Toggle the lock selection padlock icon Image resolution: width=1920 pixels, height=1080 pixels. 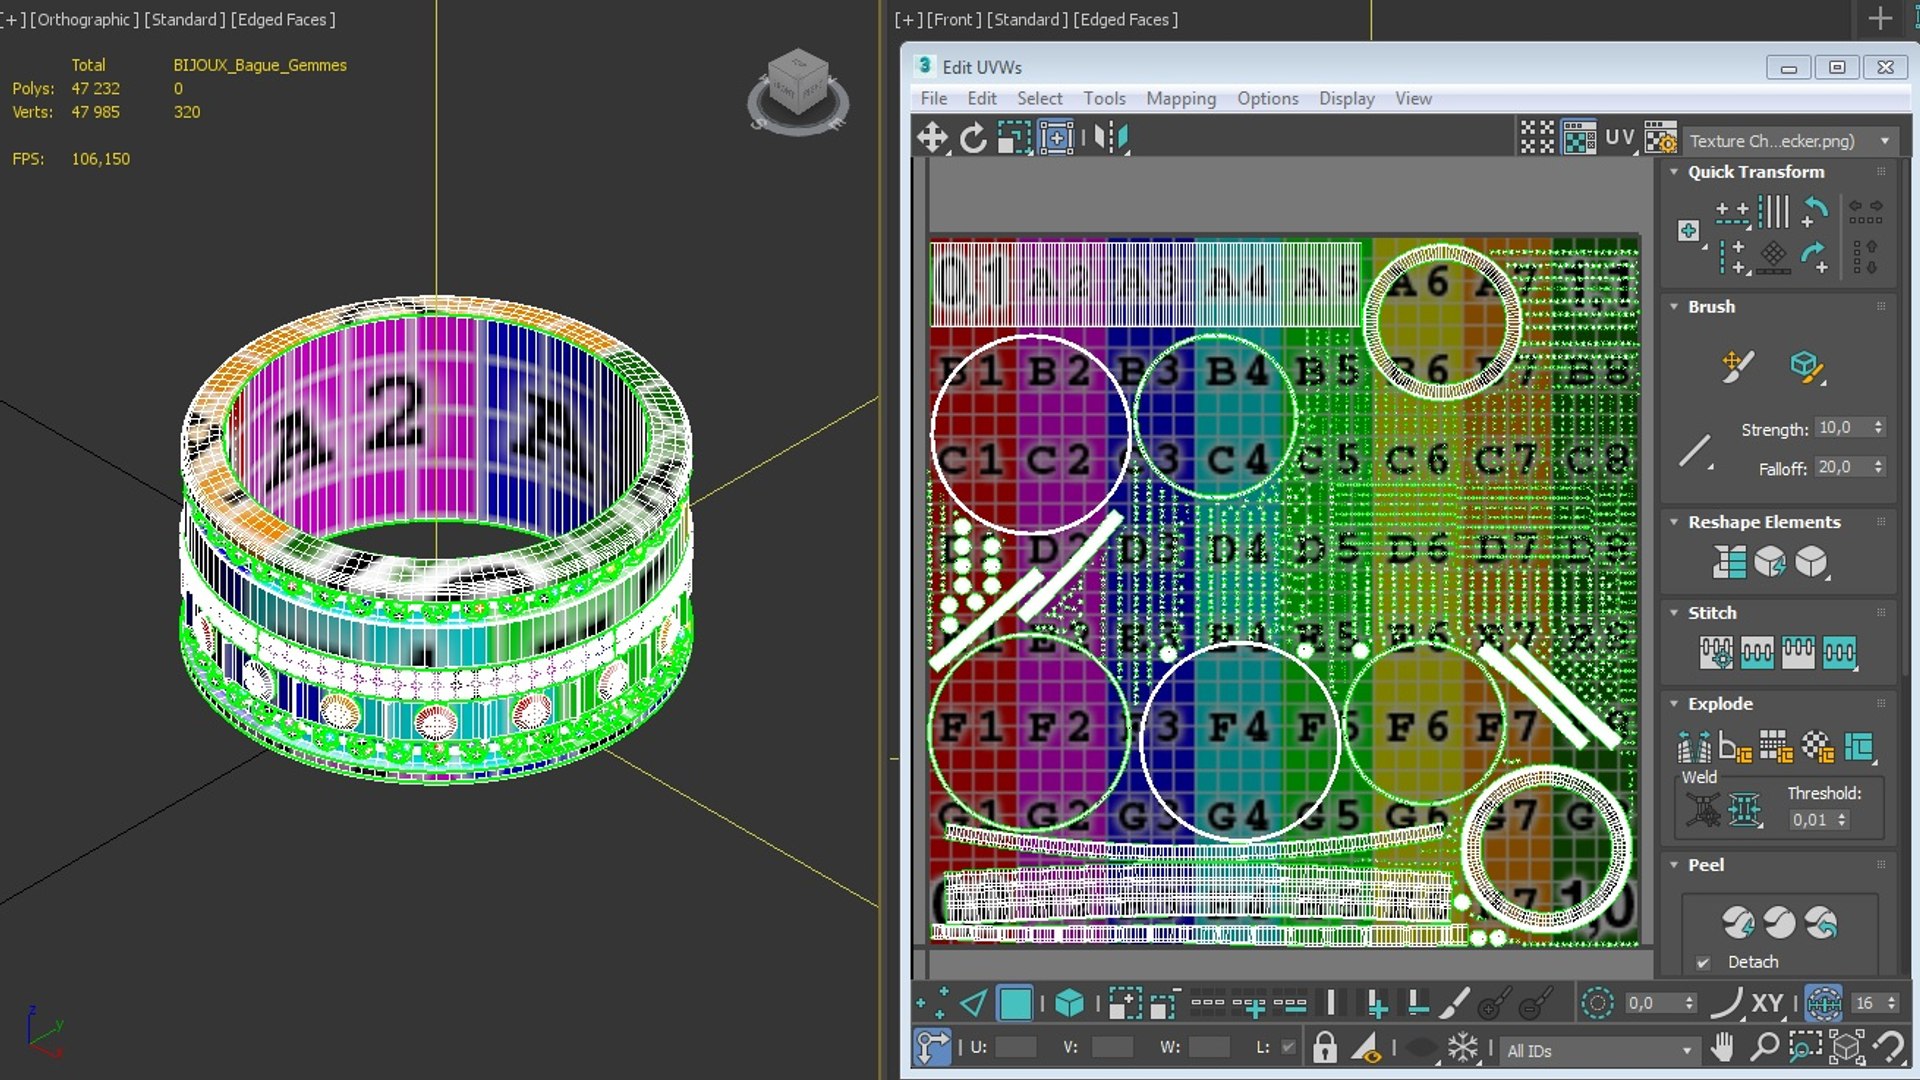point(1325,1048)
